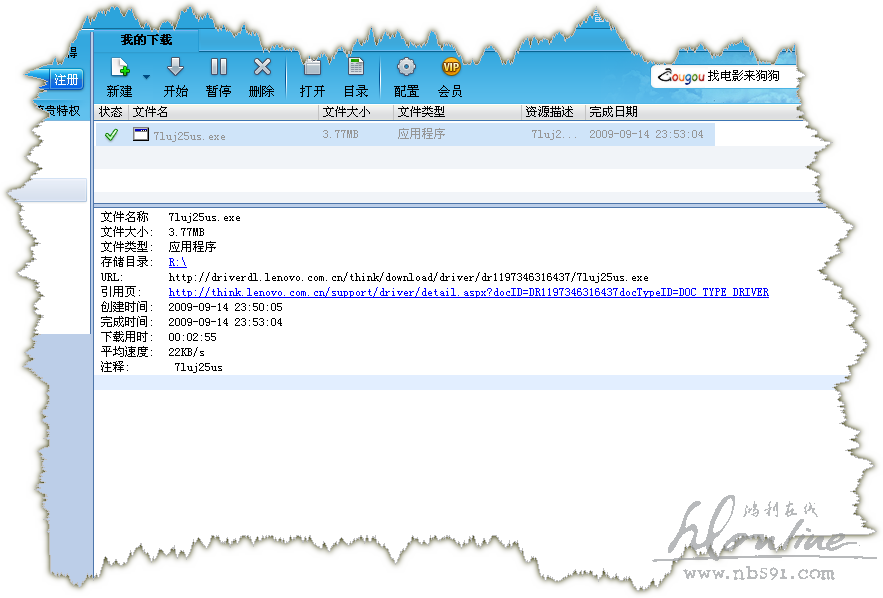Click the 注册 (Register) button
This screenshot has height=598, width=883.
click(x=67, y=80)
